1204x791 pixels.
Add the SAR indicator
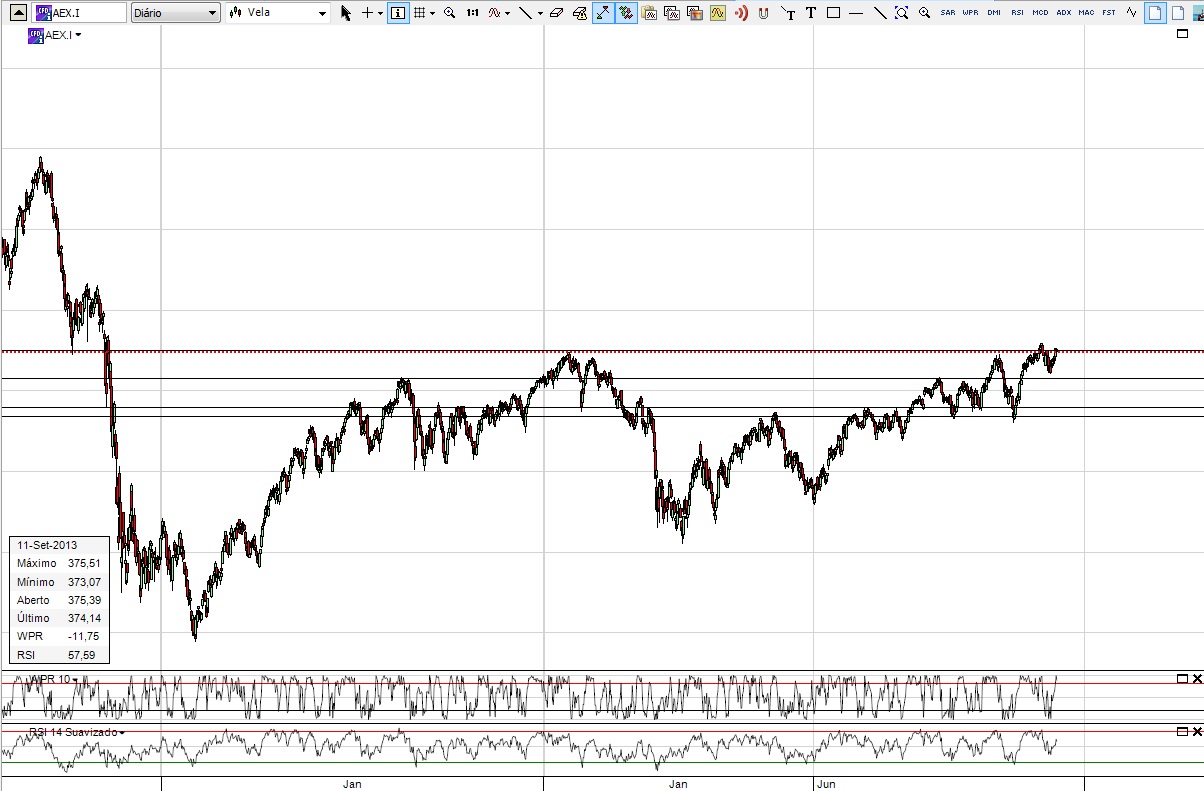[x=948, y=13]
